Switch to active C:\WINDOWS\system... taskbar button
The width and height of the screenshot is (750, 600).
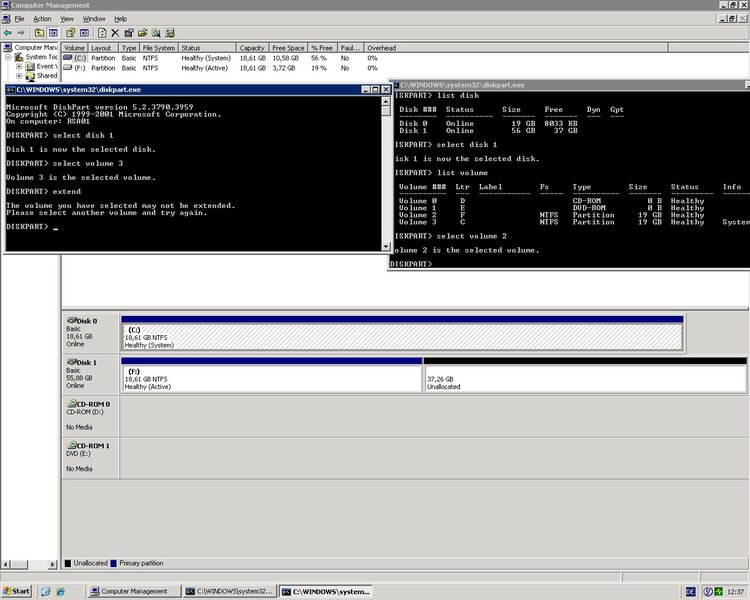click(x=326, y=591)
